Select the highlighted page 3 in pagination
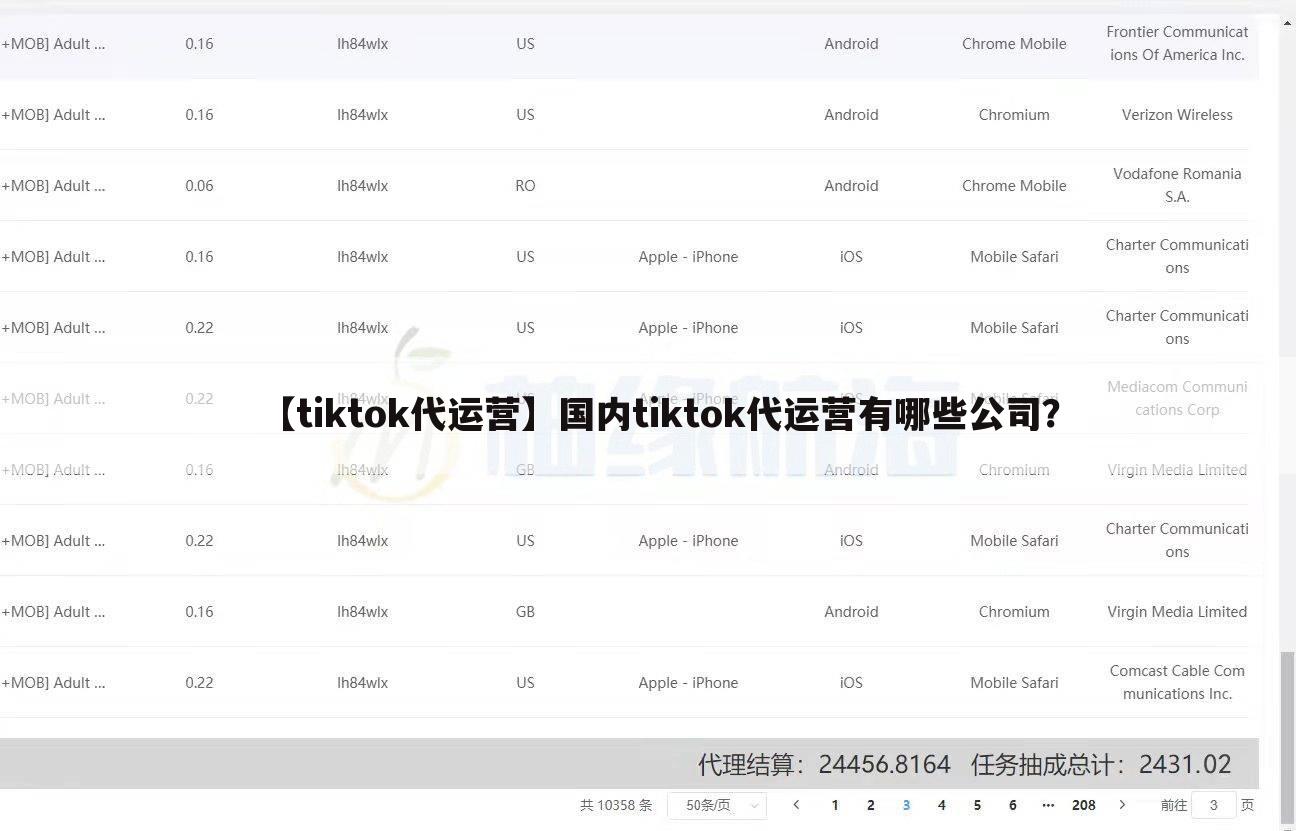 click(x=906, y=805)
